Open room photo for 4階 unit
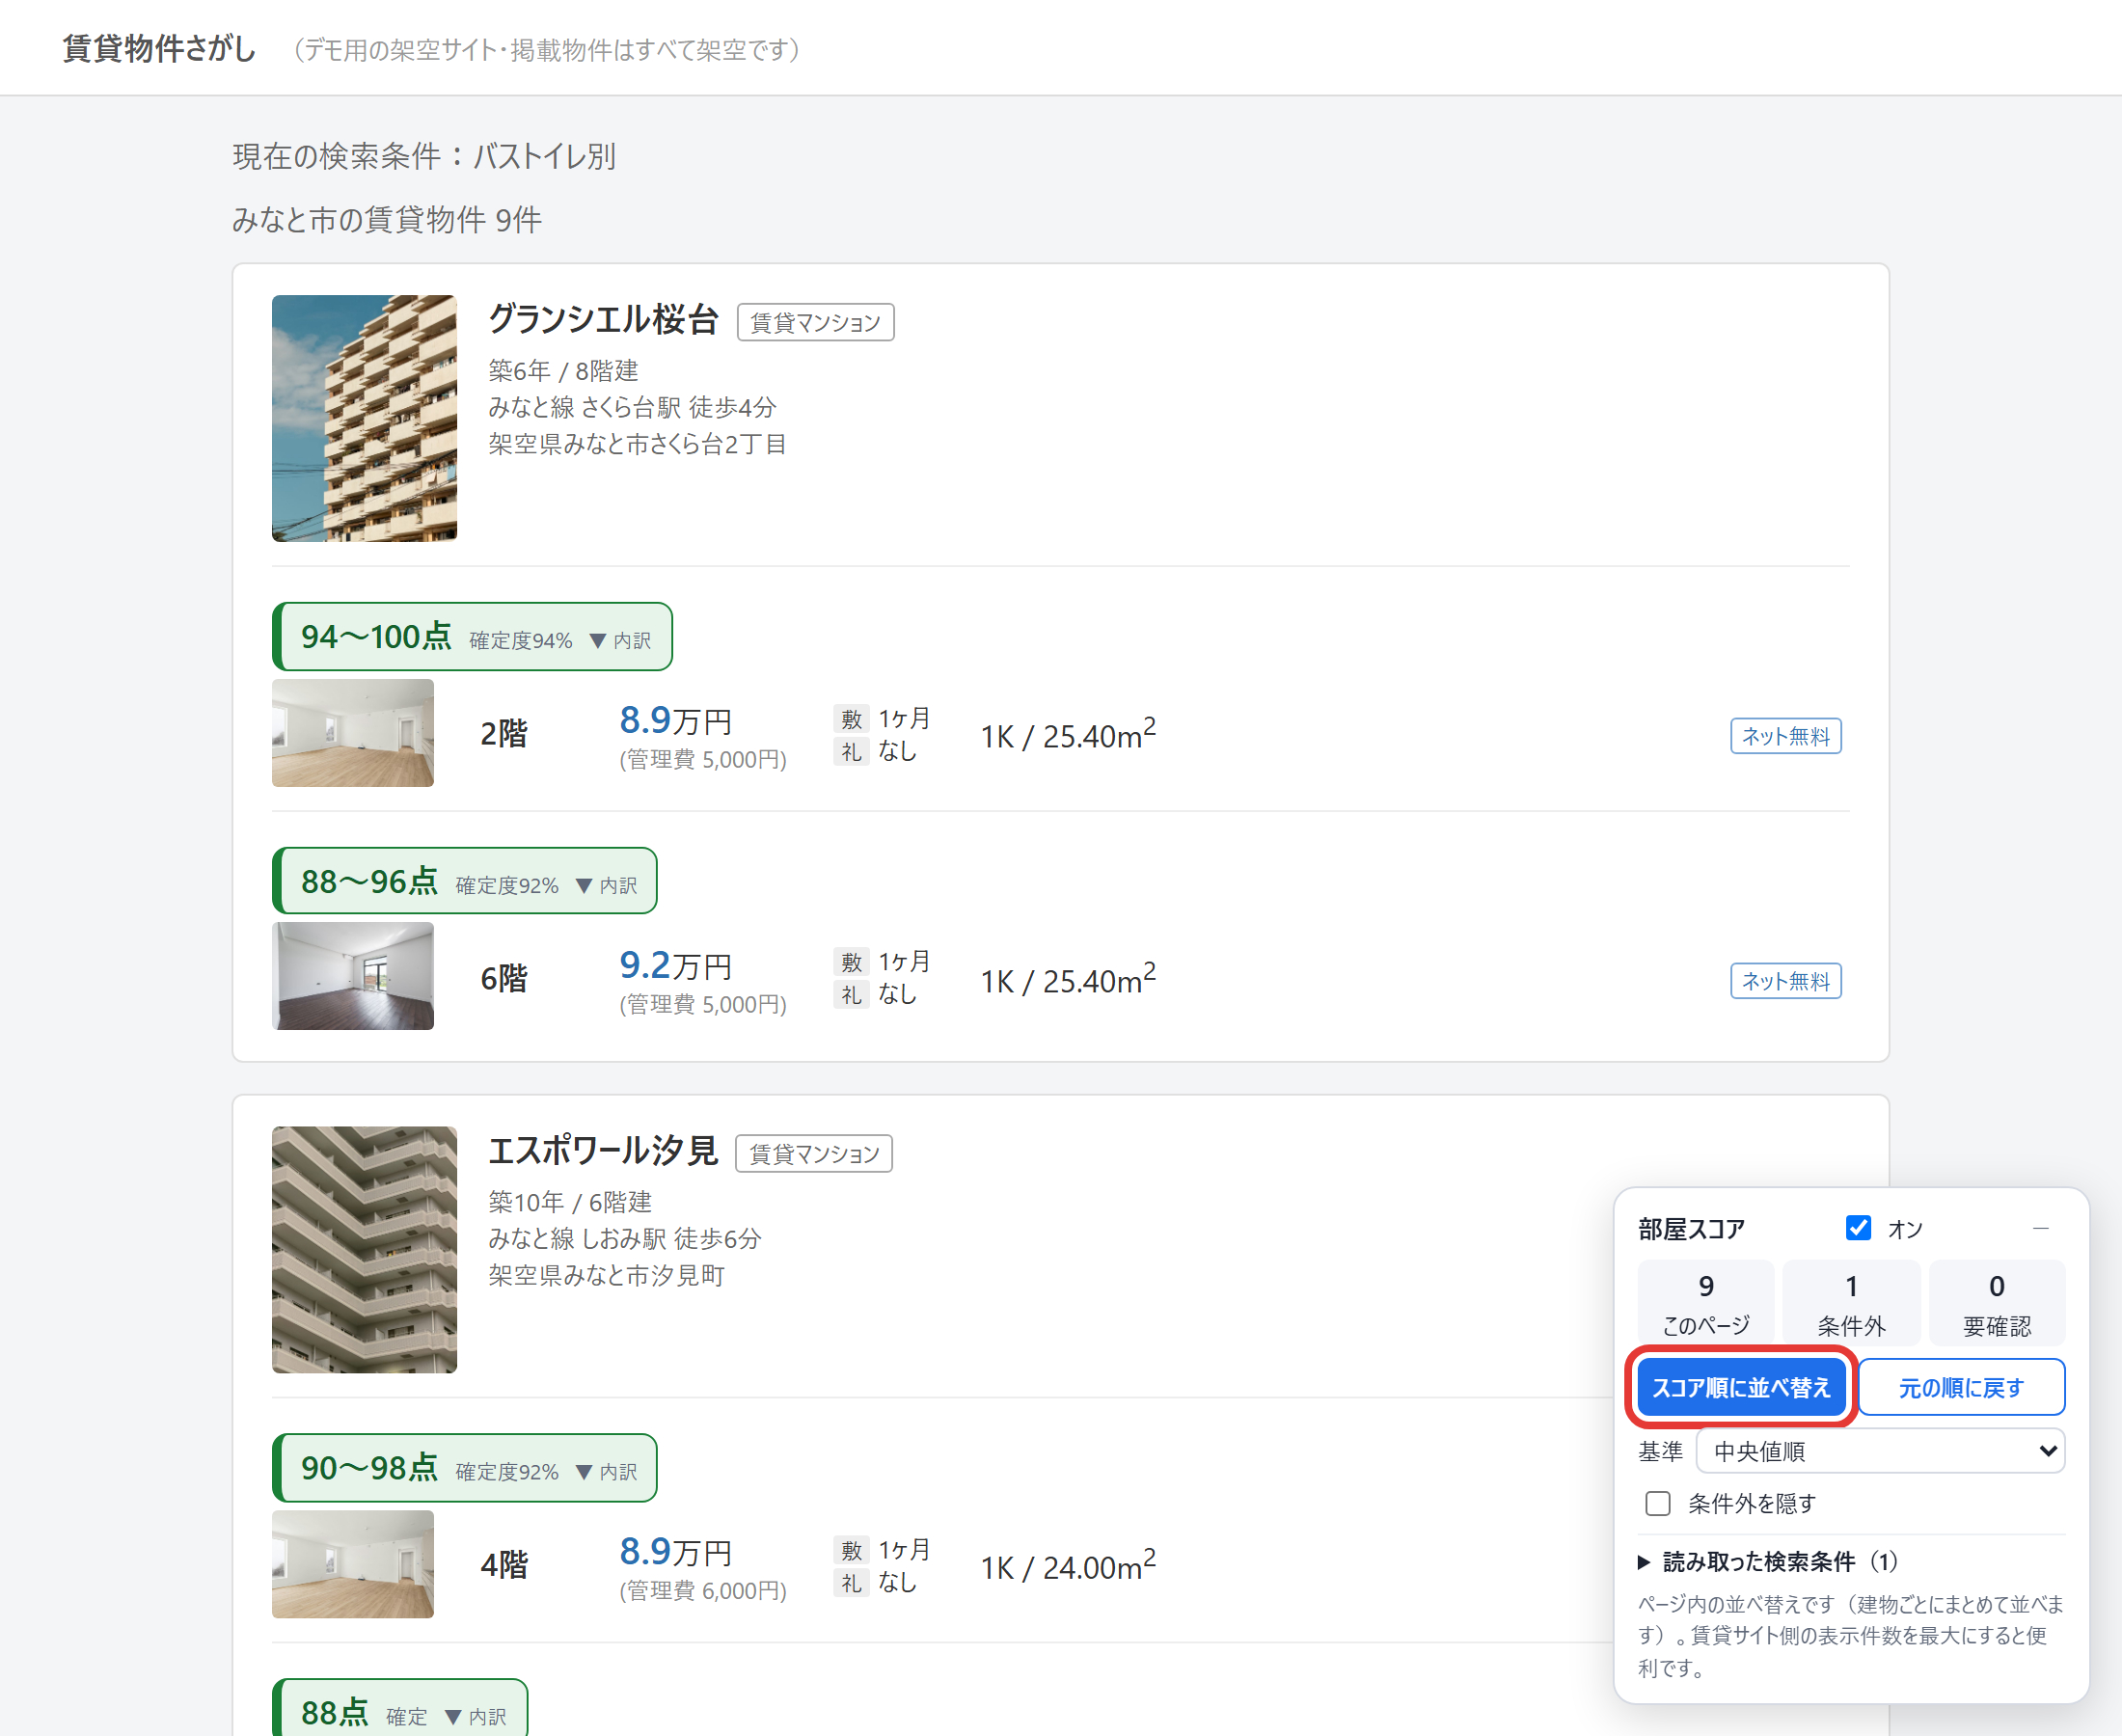 click(353, 1564)
